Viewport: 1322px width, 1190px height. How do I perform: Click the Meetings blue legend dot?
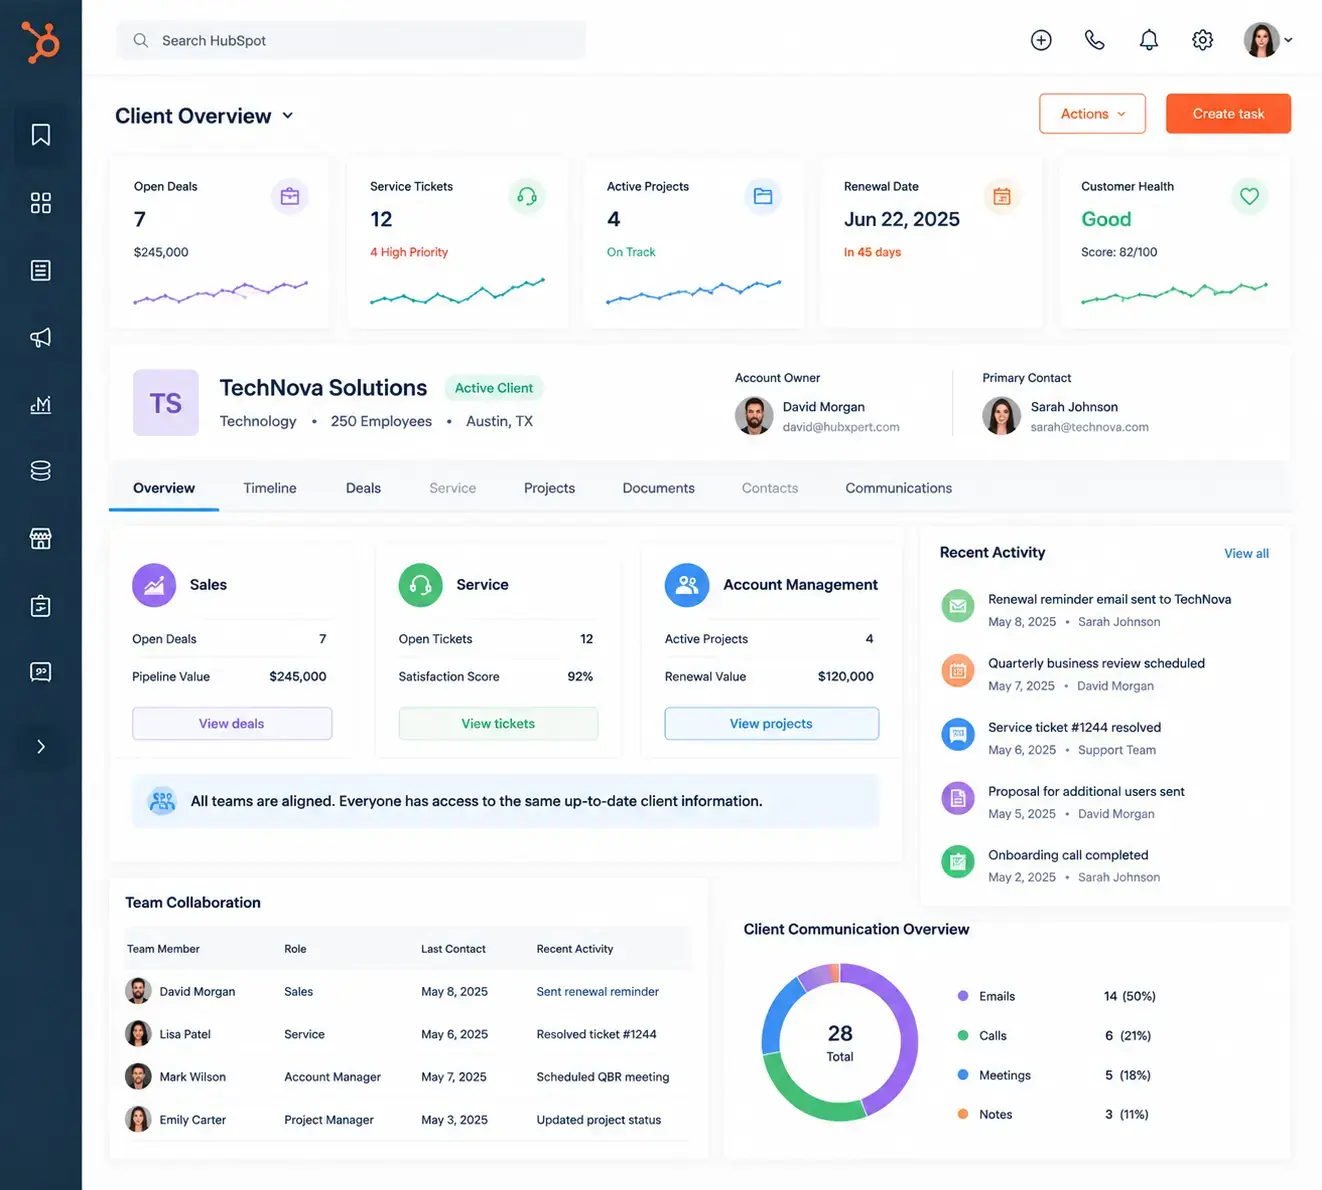963,1075
